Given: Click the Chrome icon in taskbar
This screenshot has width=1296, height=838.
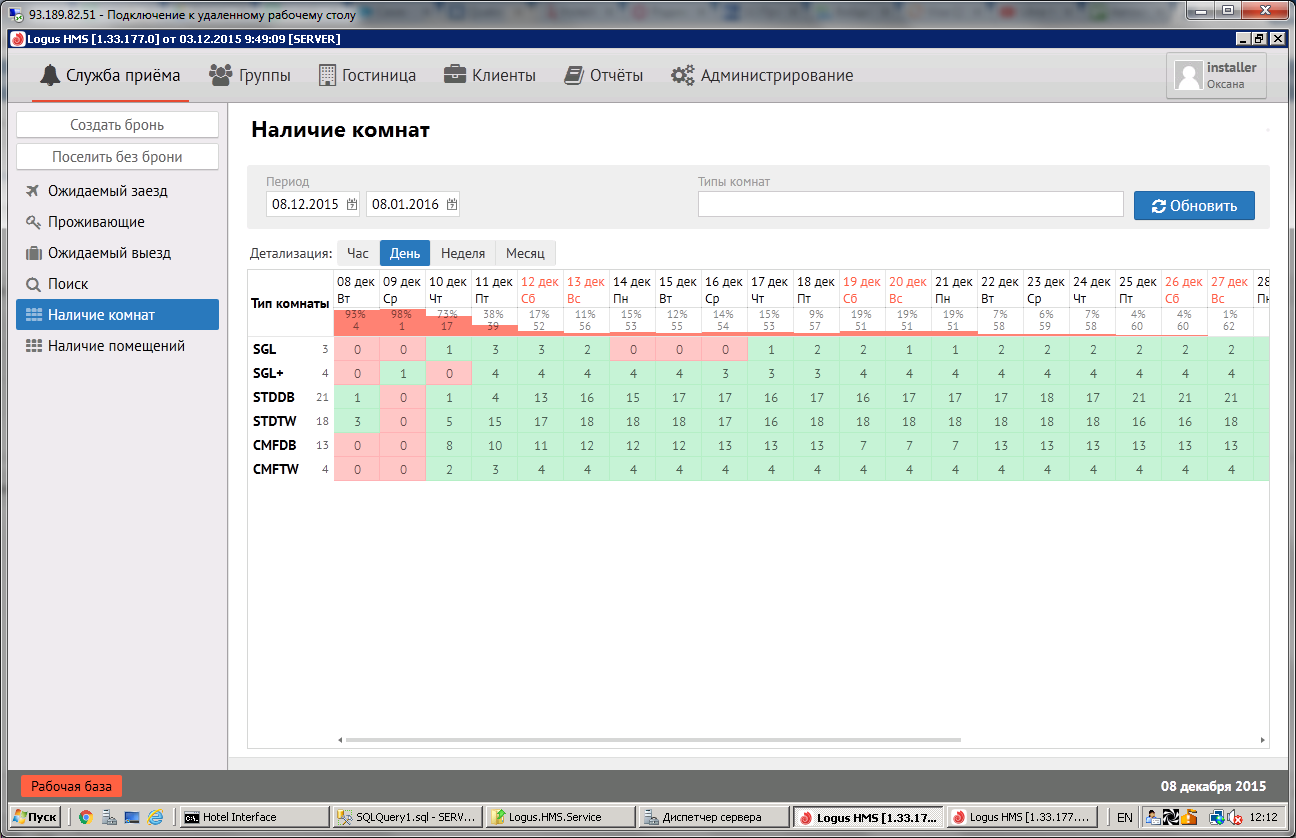Looking at the screenshot, I should pyautogui.click(x=86, y=817).
